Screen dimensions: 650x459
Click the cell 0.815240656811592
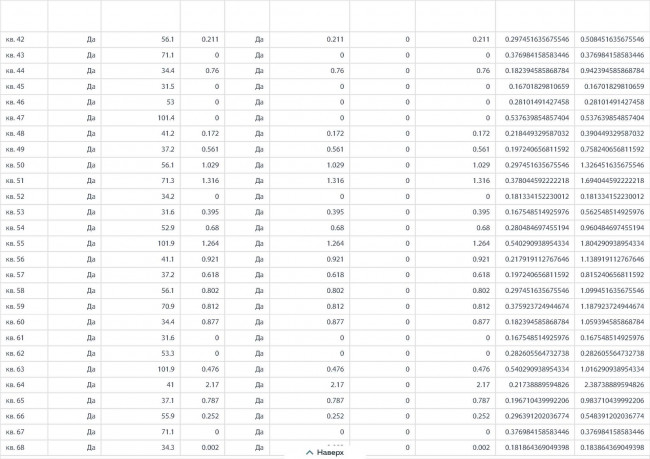pyautogui.click(x=612, y=275)
